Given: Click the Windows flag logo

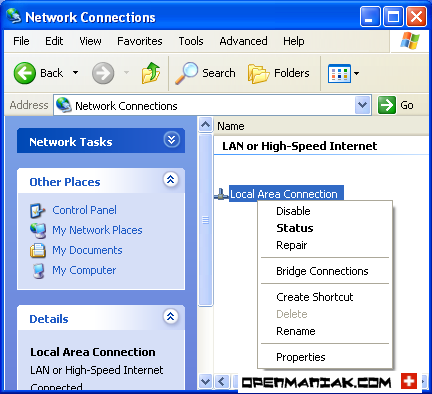Looking at the screenshot, I should click(410, 41).
